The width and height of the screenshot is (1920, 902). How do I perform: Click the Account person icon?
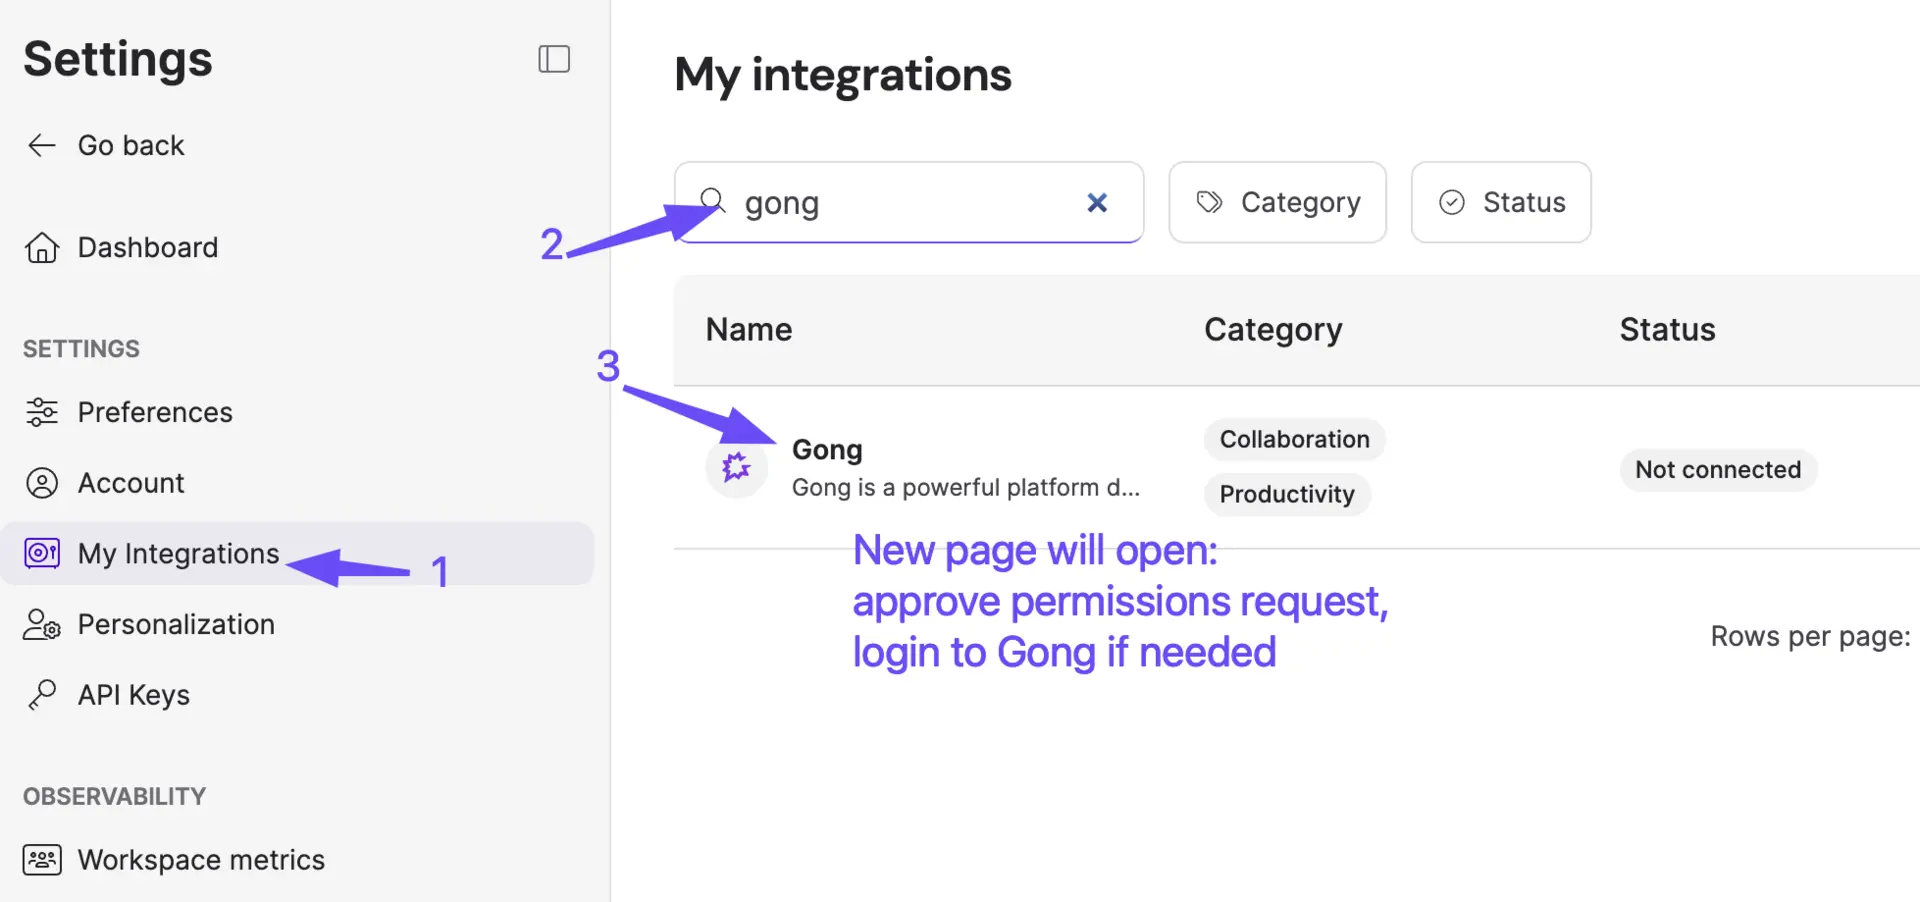42,483
